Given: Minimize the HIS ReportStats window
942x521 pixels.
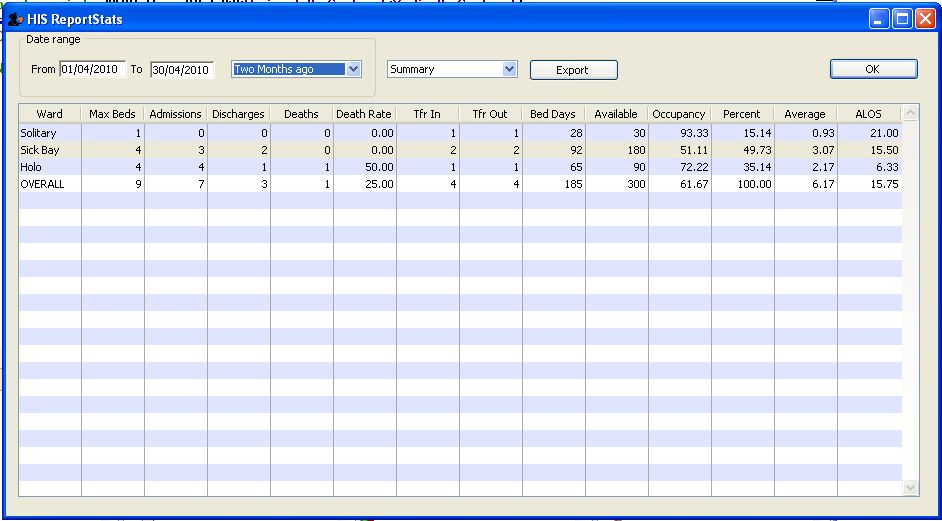Looking at the screenshot, I should click(x=879, y=19).
